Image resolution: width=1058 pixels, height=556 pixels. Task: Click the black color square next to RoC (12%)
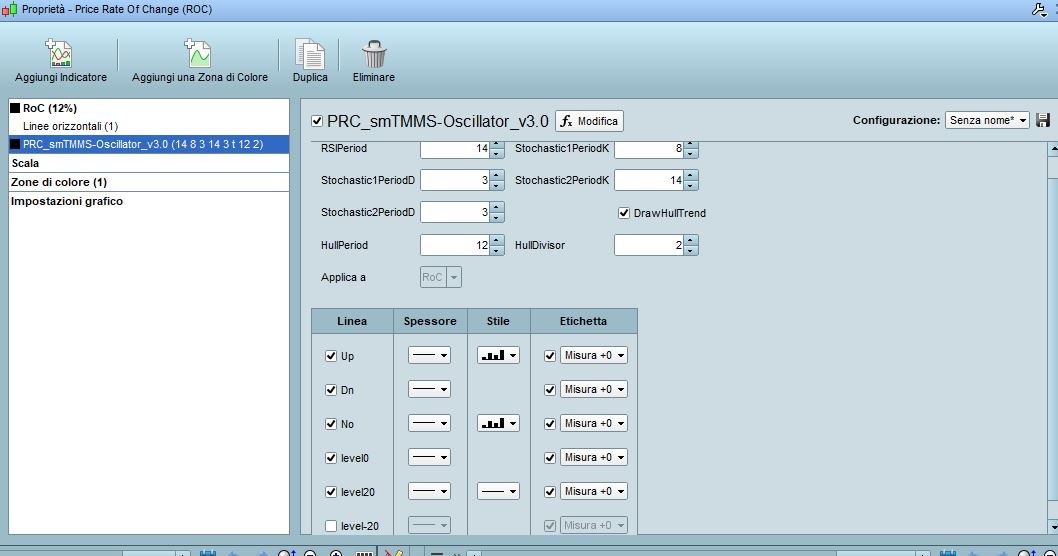point(16,108)
